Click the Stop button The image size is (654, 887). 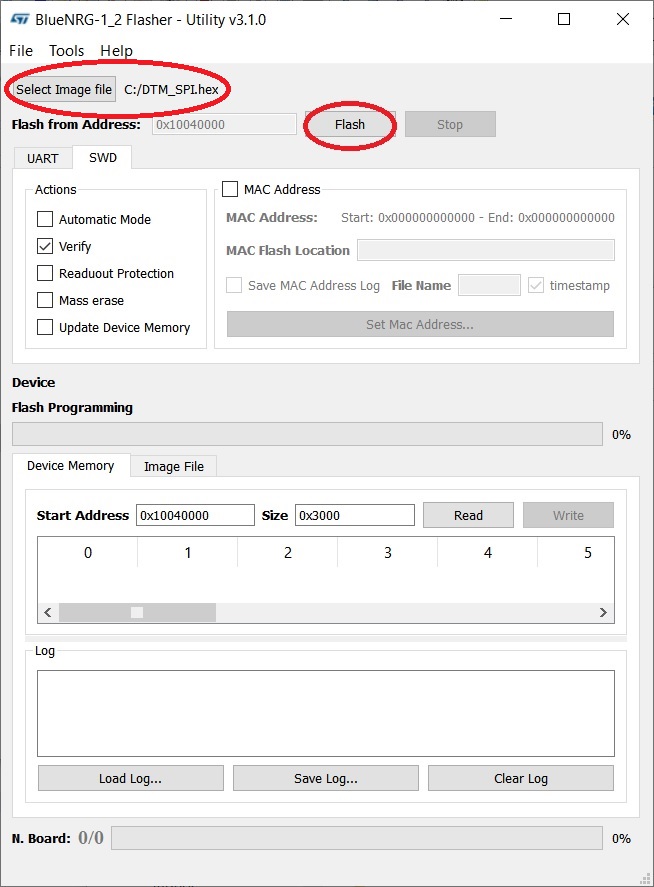tap(450, 124)
